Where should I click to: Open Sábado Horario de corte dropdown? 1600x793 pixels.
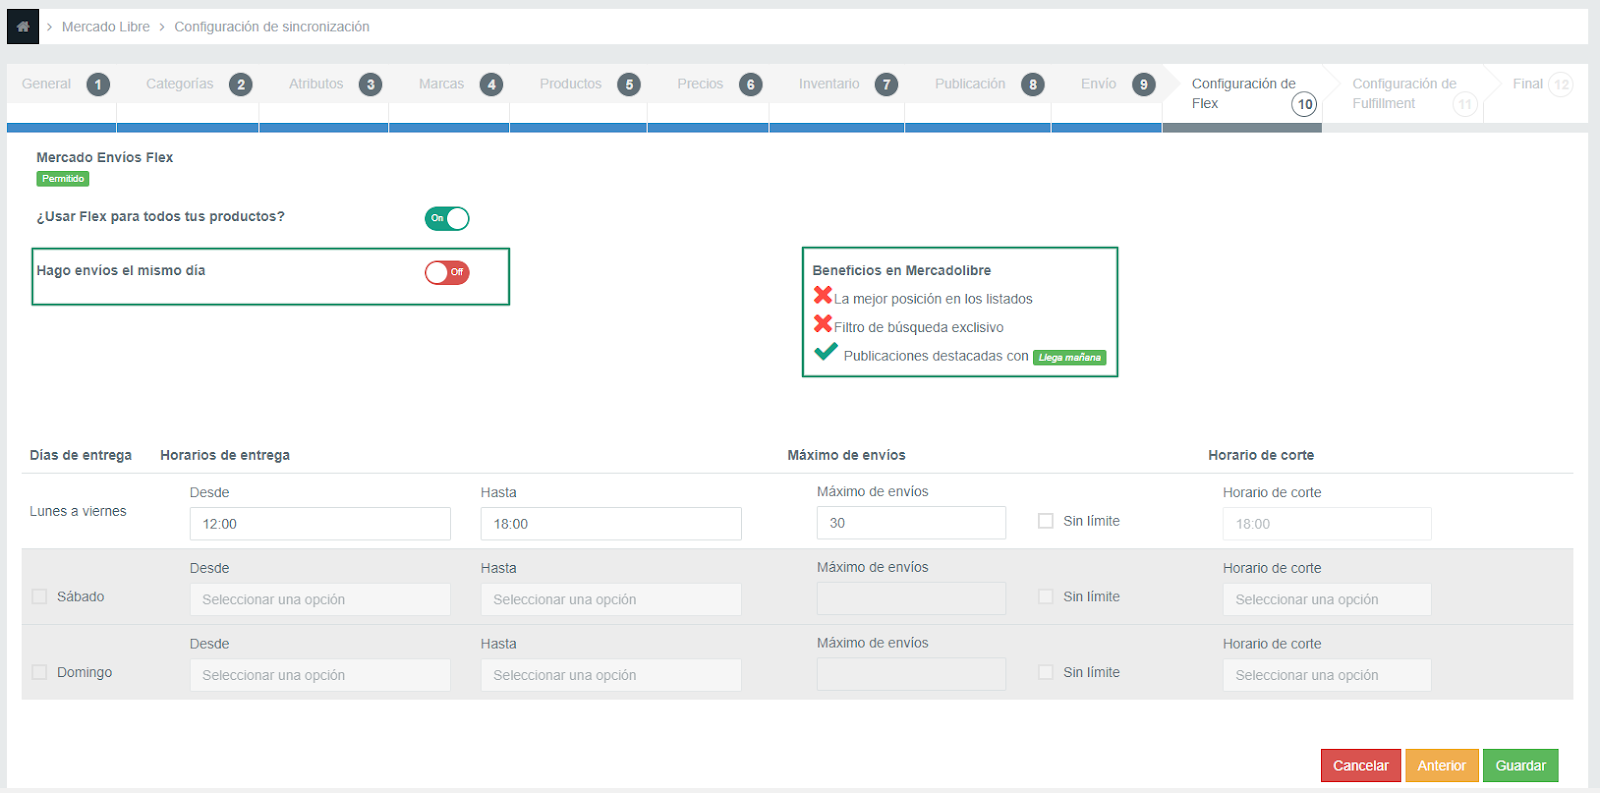point(1327,600)
